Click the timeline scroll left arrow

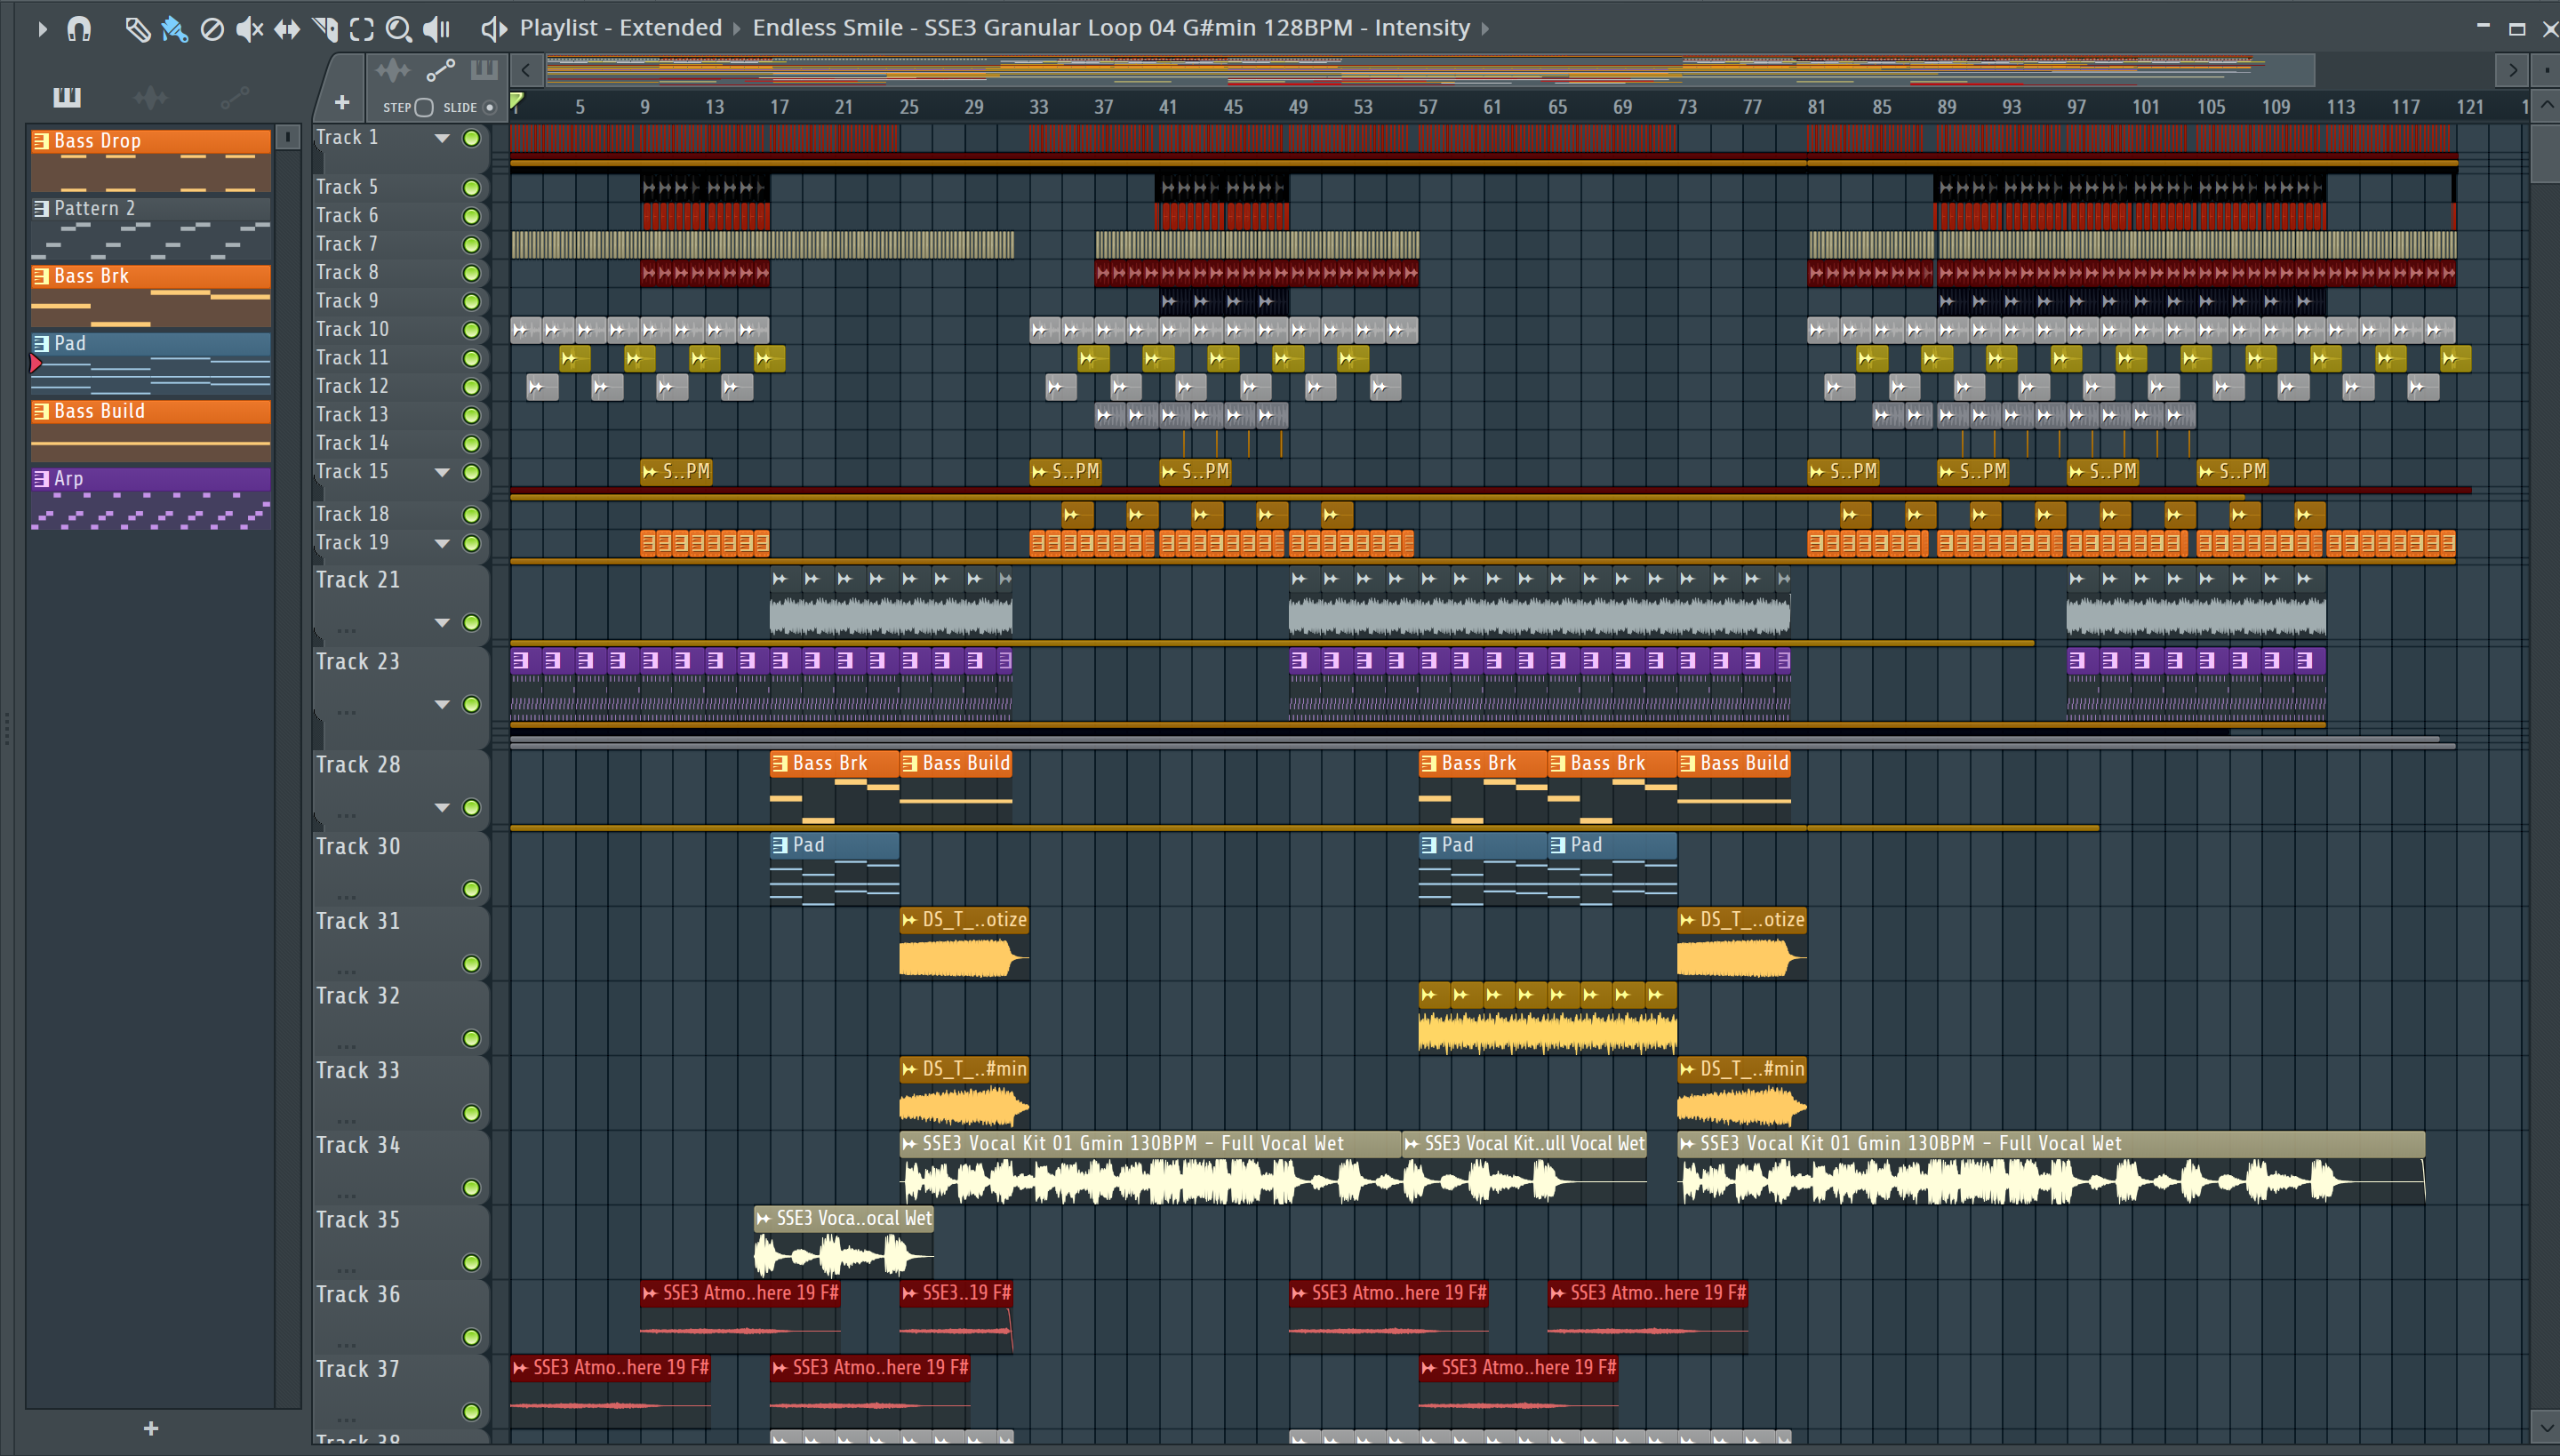526,70
